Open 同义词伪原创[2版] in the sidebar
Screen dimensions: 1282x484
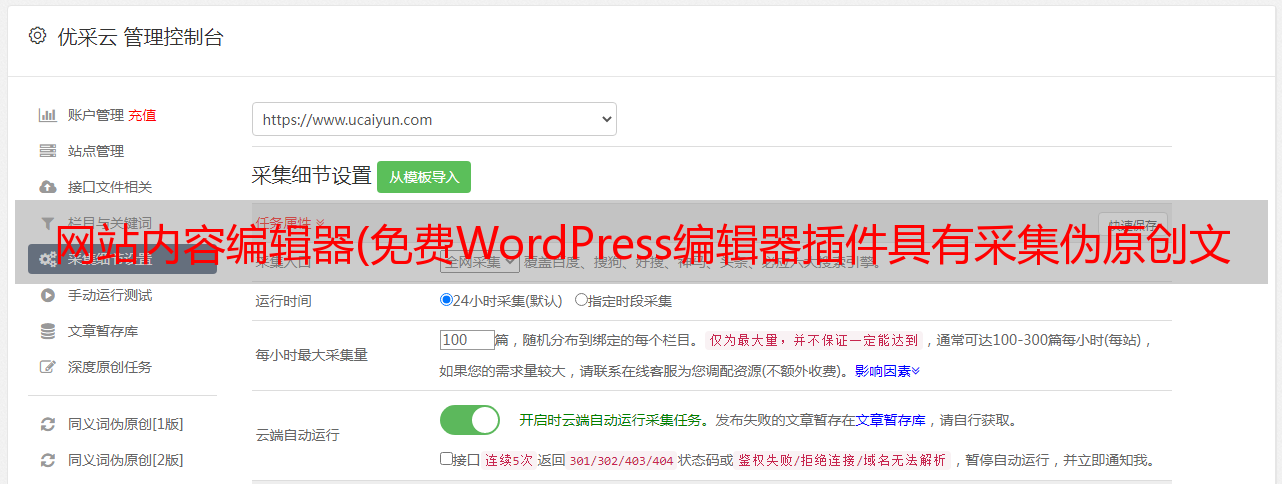click(x=126, y=460)
